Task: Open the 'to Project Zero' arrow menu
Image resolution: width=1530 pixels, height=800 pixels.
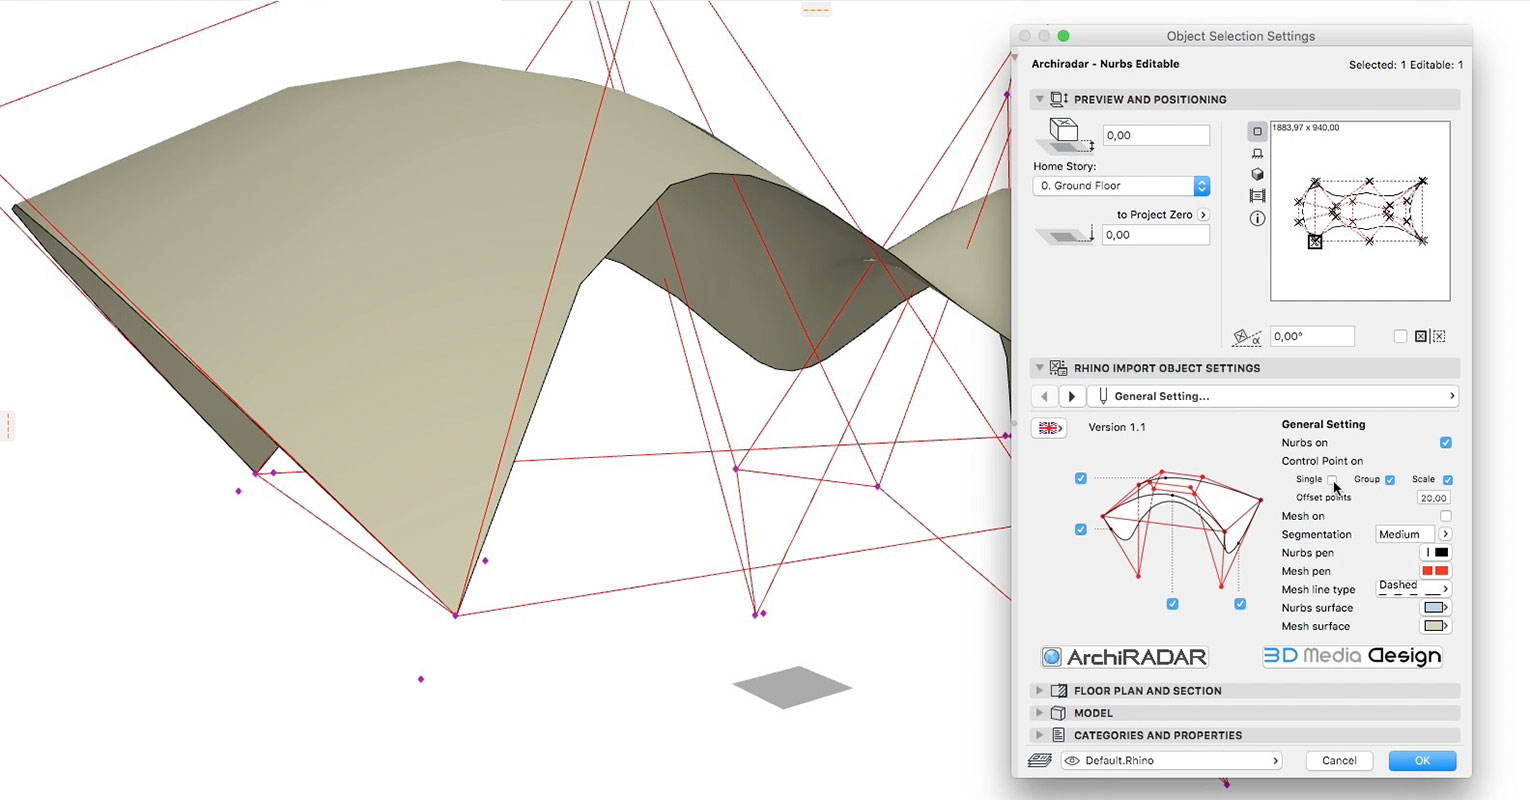Action: 1203,215
